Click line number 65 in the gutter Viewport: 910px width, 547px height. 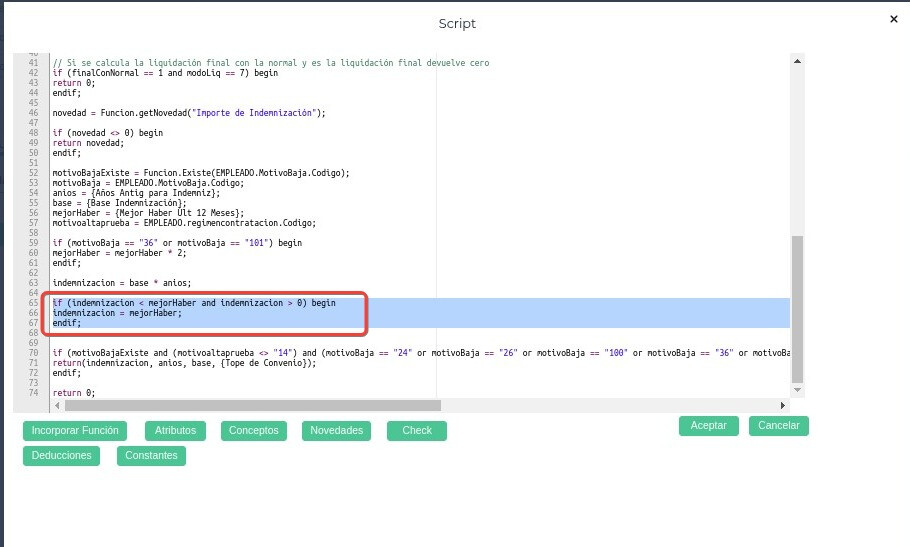33,303
